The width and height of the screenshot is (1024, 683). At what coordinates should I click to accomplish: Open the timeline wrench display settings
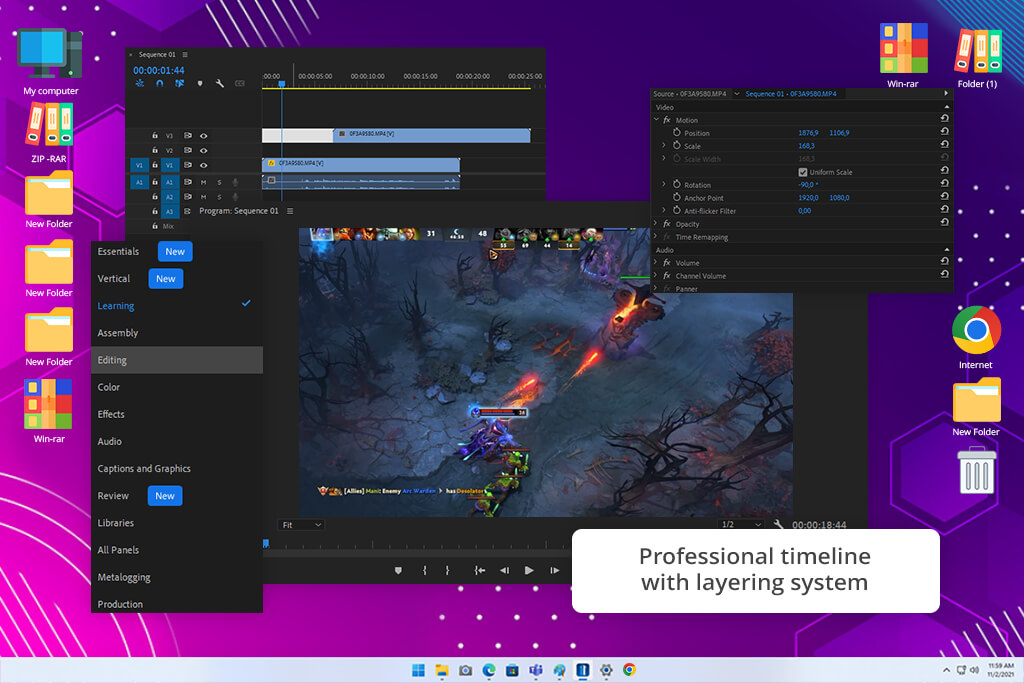(220, 84)
